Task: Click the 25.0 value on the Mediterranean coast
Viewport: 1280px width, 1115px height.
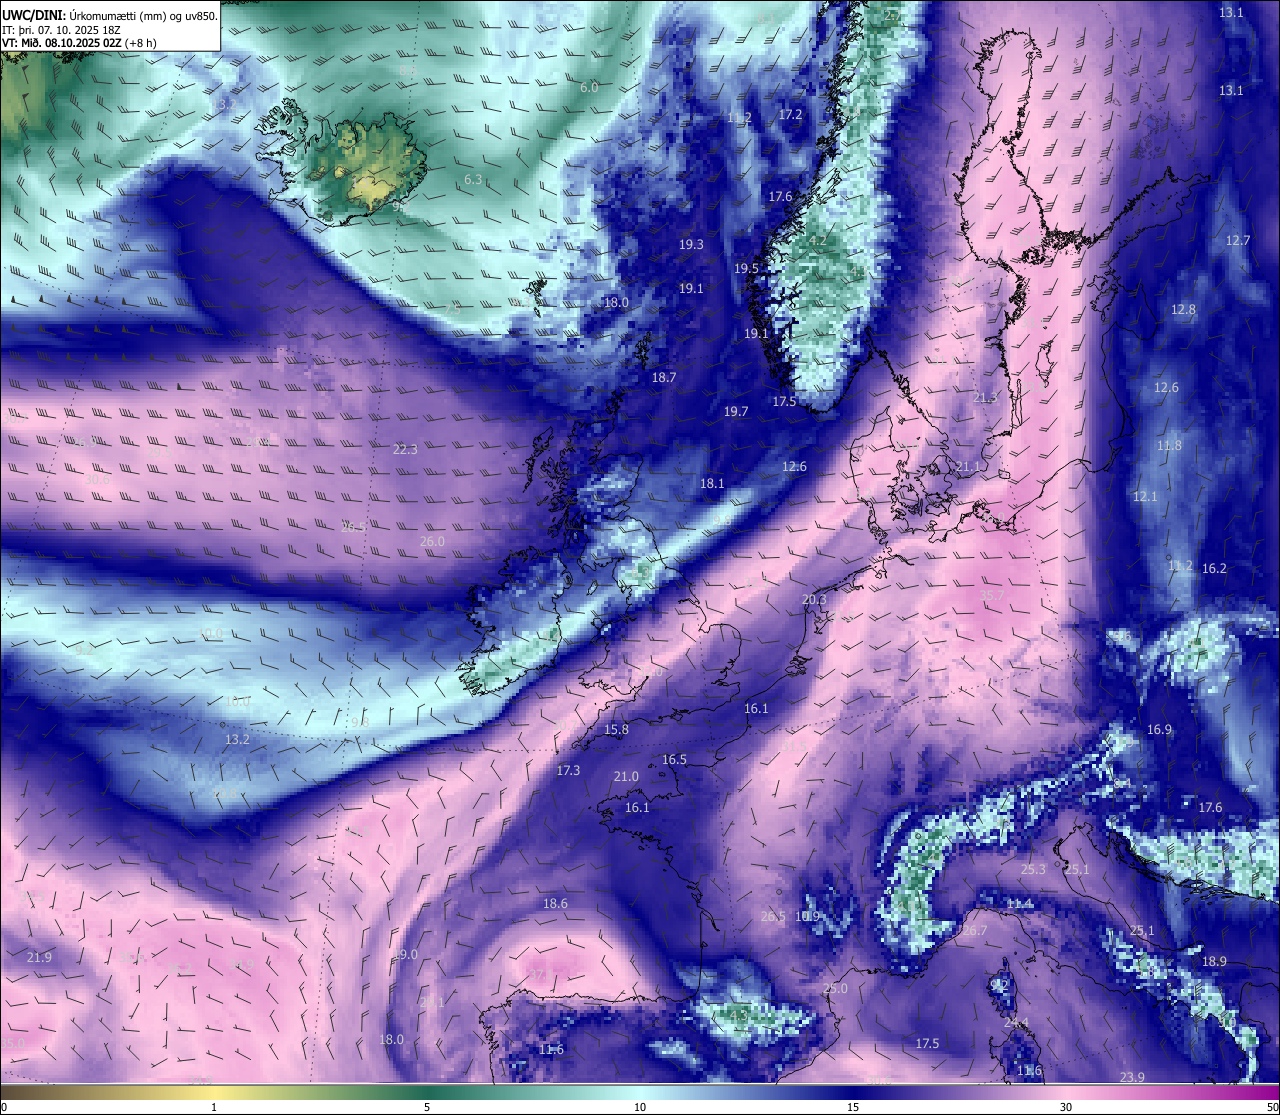Action: coord(835,989)
